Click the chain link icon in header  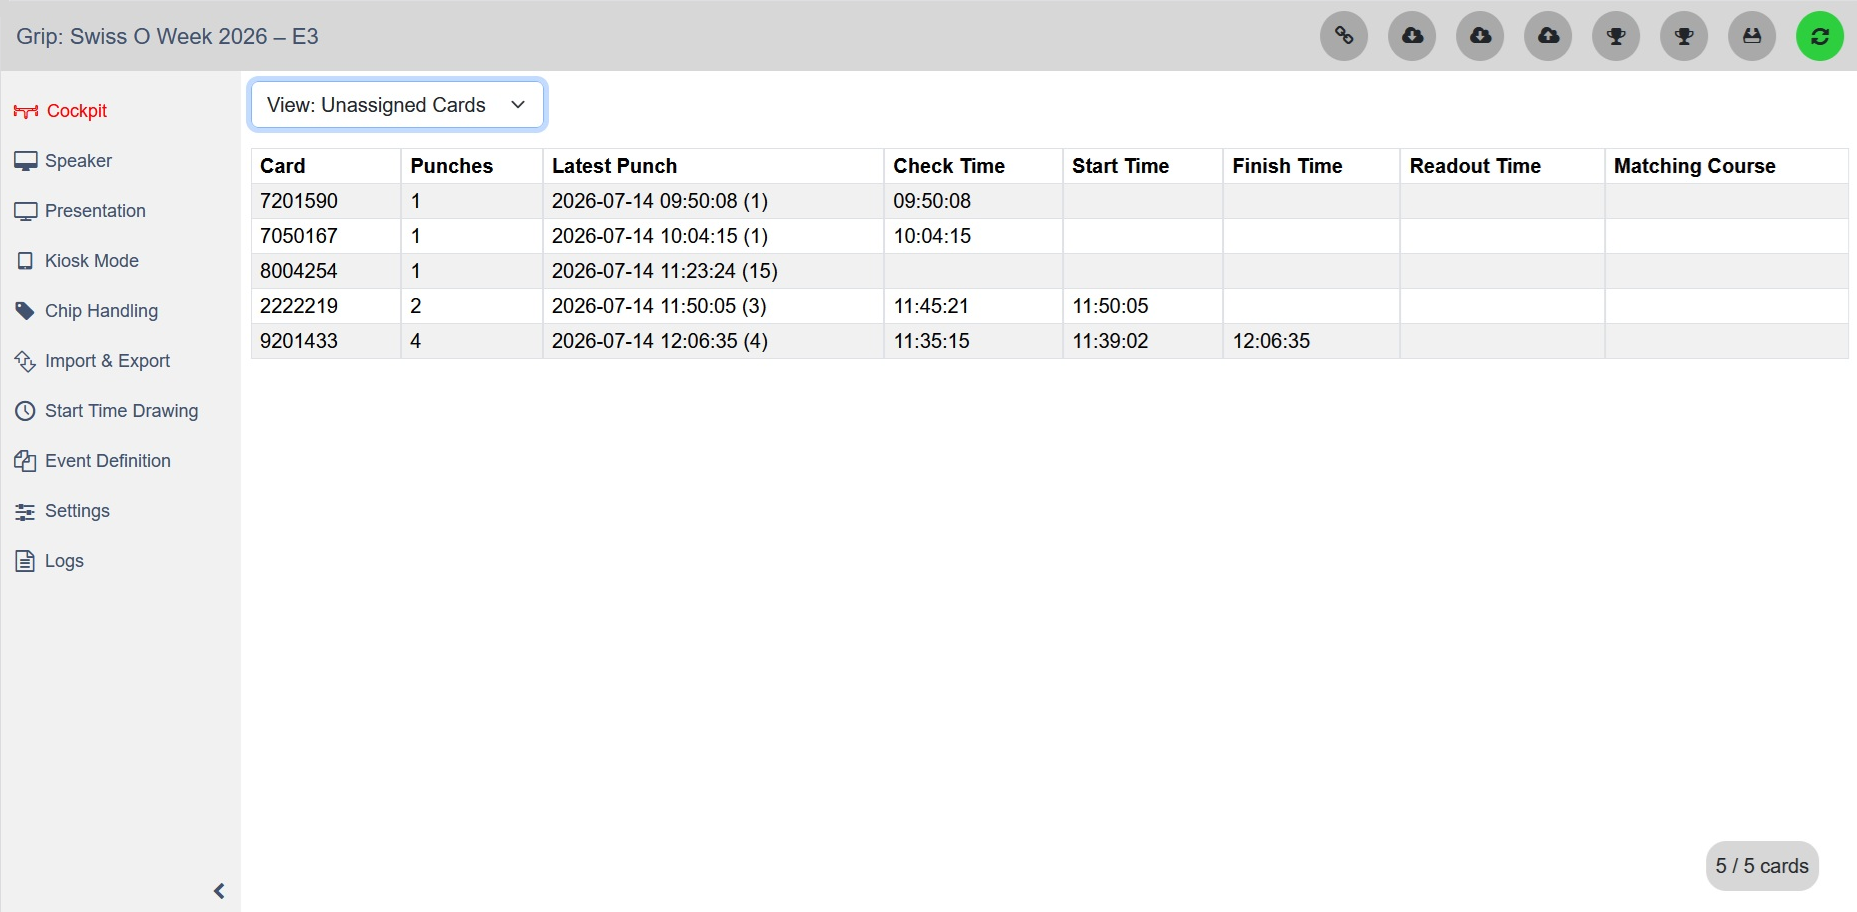coord(1344,36)
